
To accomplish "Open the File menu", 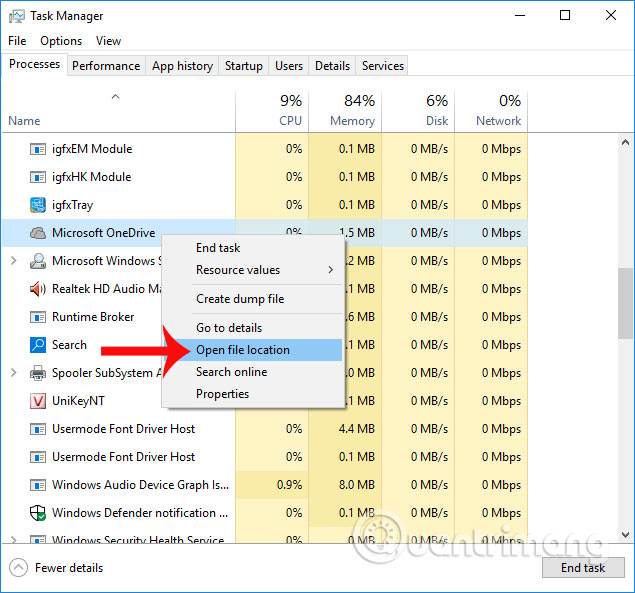I will tap(17, 41).
